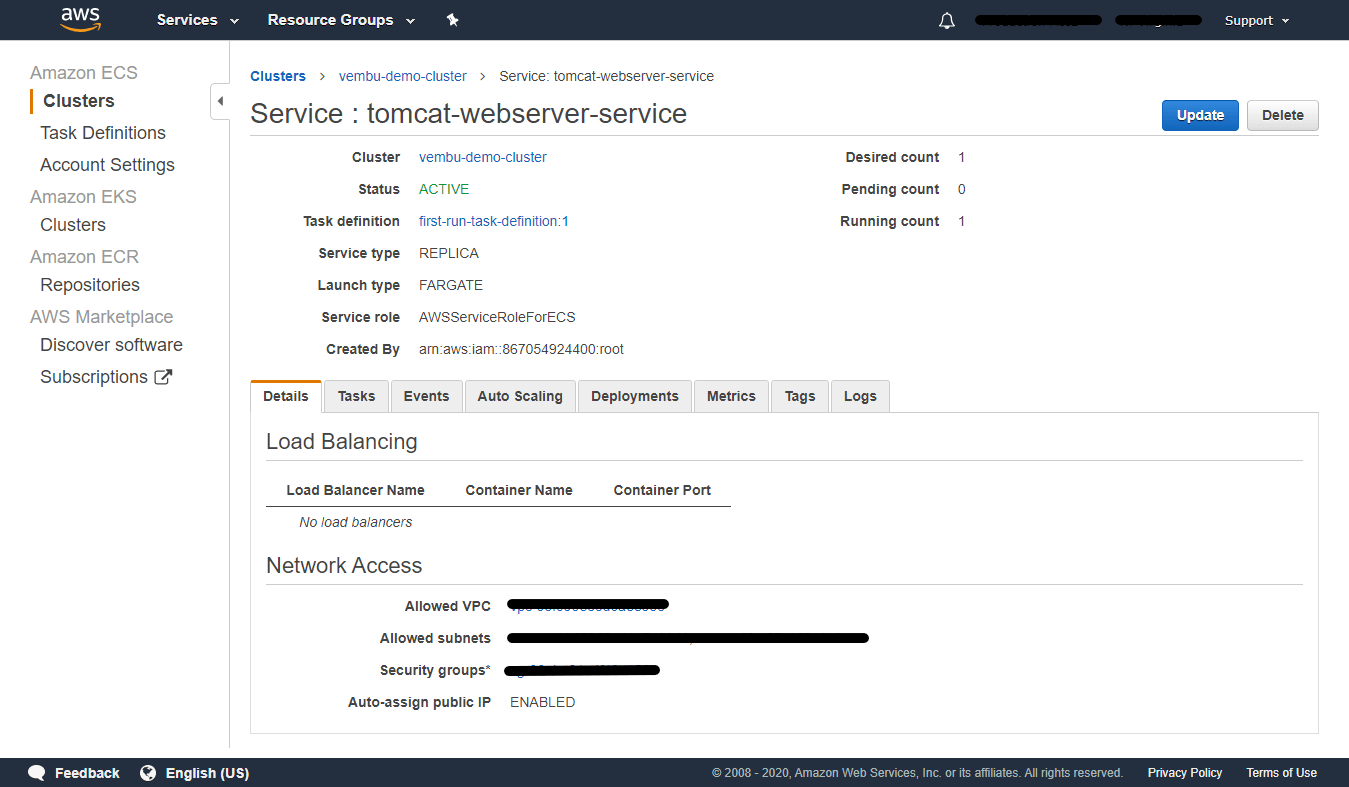Open Account Settings in sidebar
Viewport: 1349px width, 787px height.
click(x=107, y=165)
